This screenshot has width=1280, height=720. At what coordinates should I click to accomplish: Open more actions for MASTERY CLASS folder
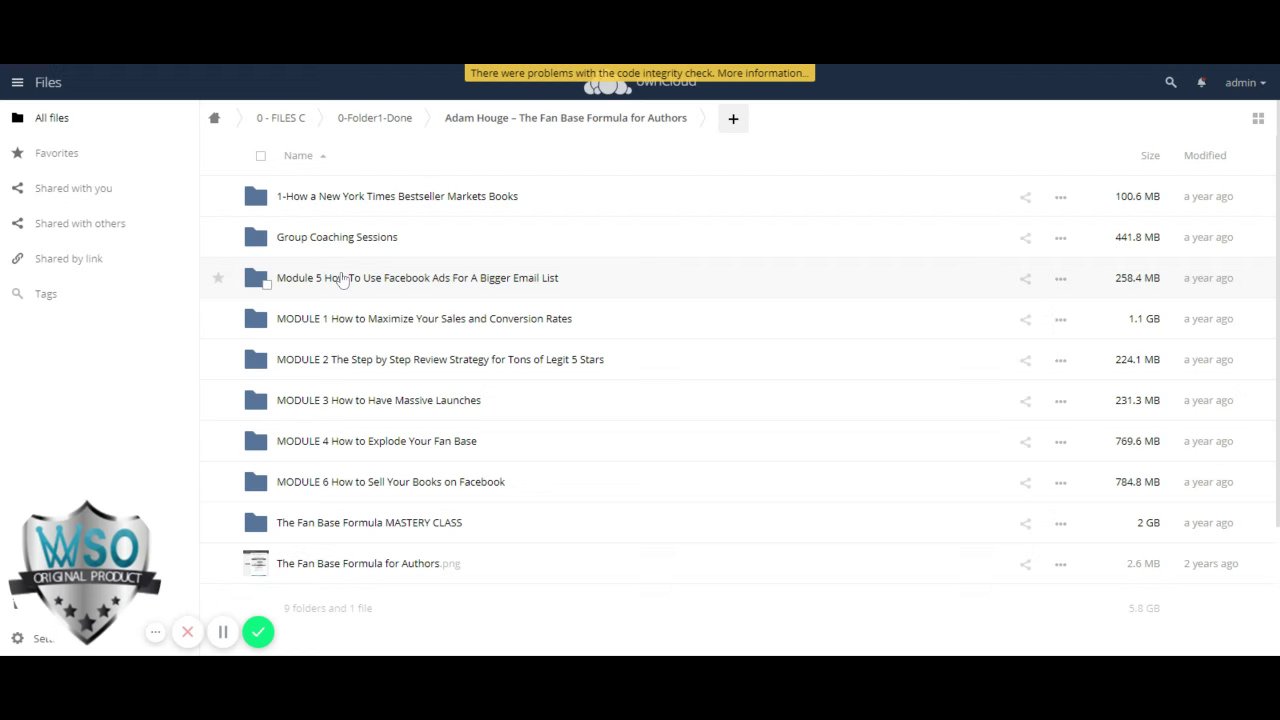tap(1060, 524)
